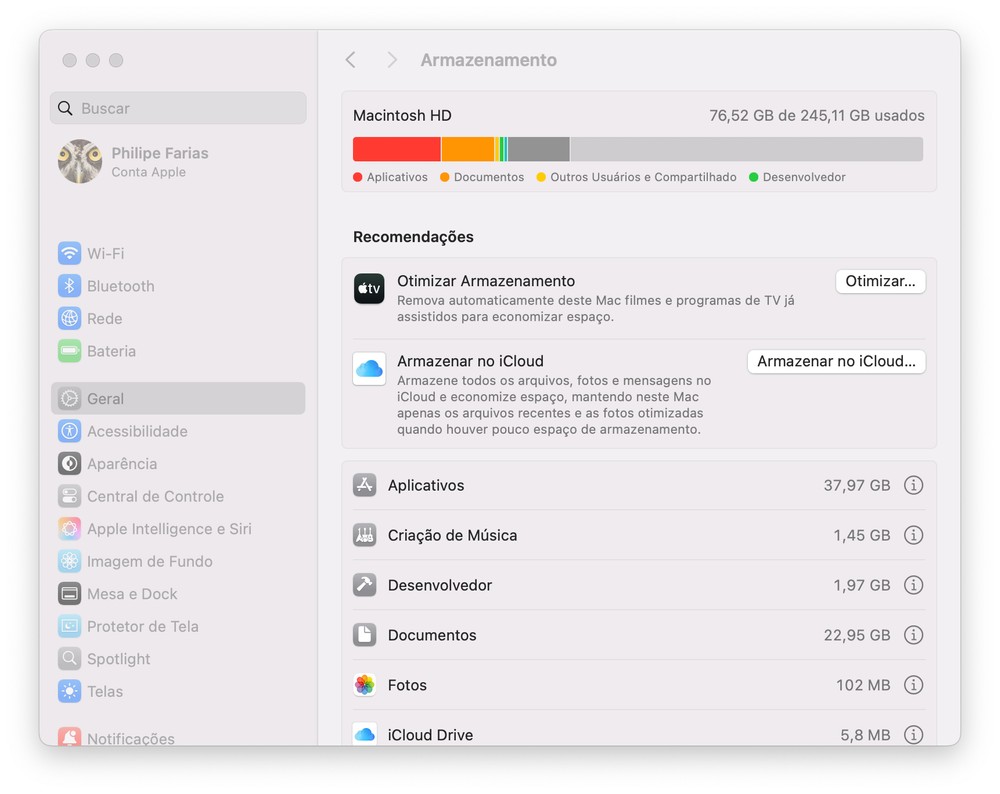The image size is (1000, 794).
Task: Click the red Aplicativos segment in storage bar
Action: tap(396, 149)
